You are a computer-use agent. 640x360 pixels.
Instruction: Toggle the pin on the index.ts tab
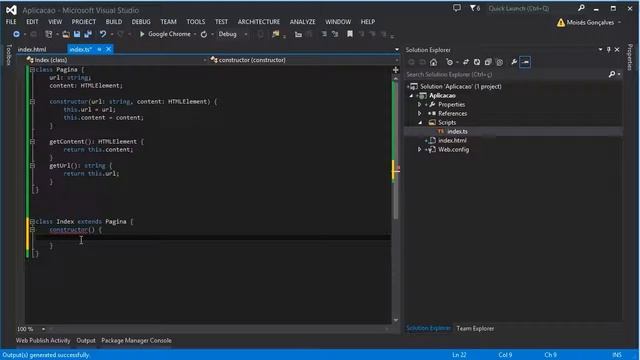[99, 49]
